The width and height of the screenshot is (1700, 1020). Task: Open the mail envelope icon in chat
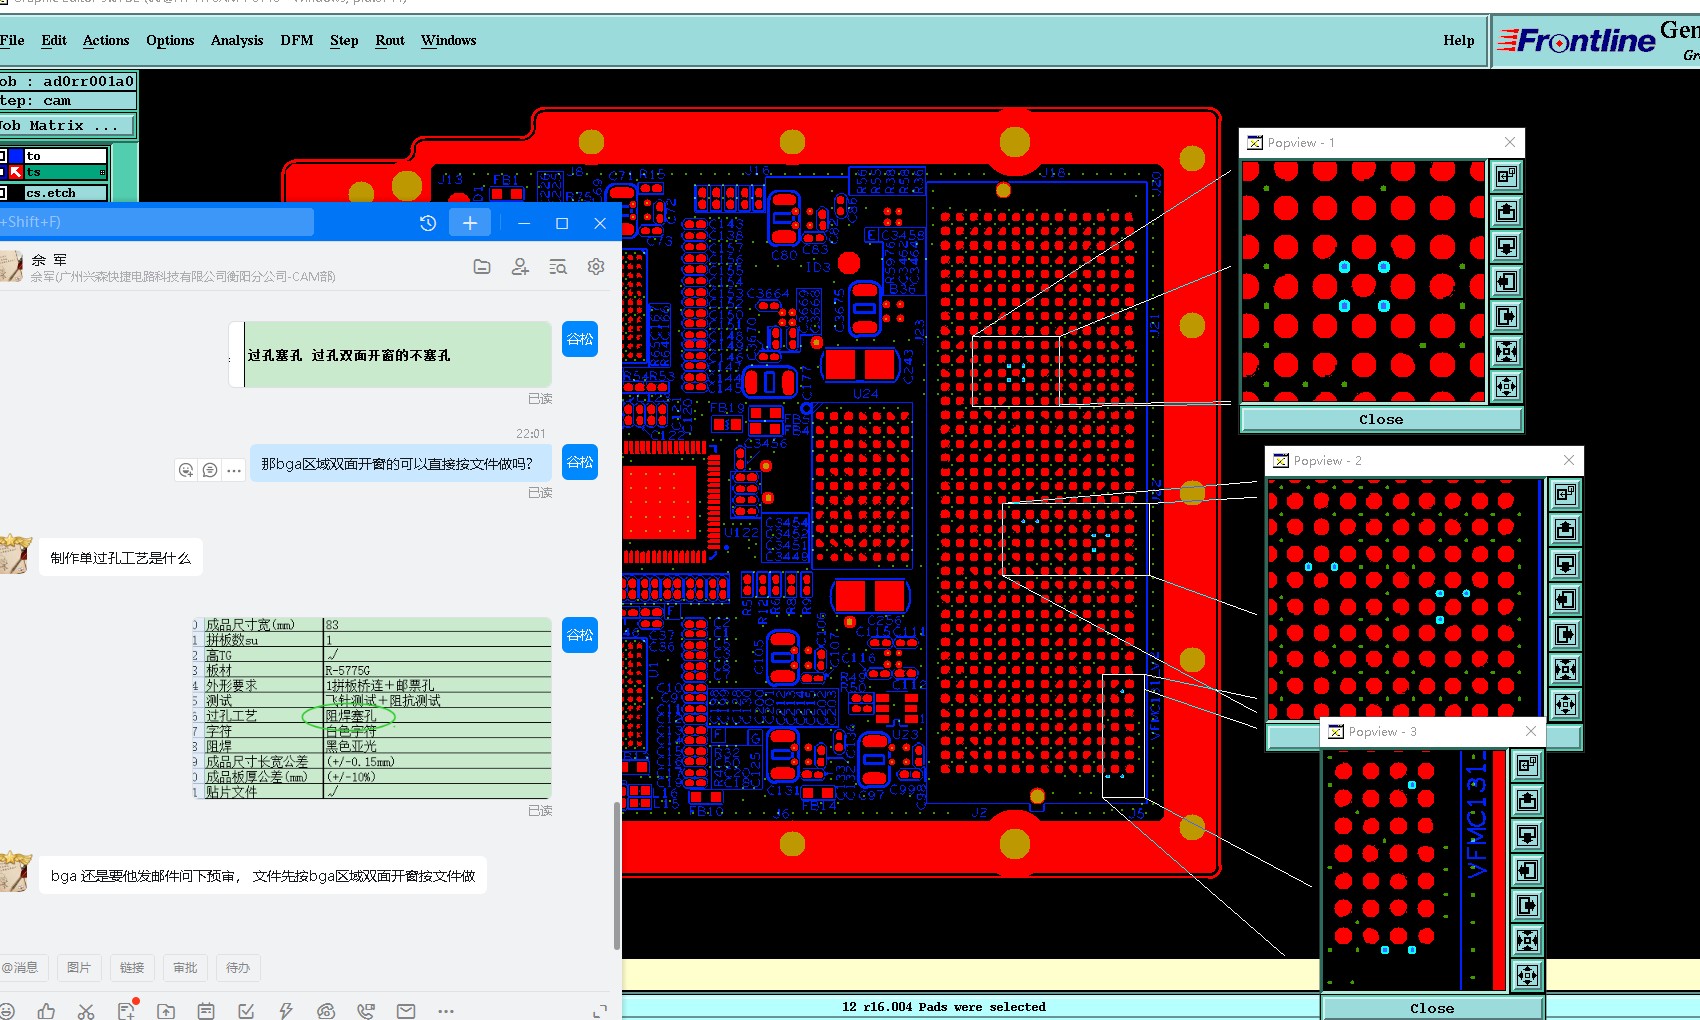[406, 1011]
